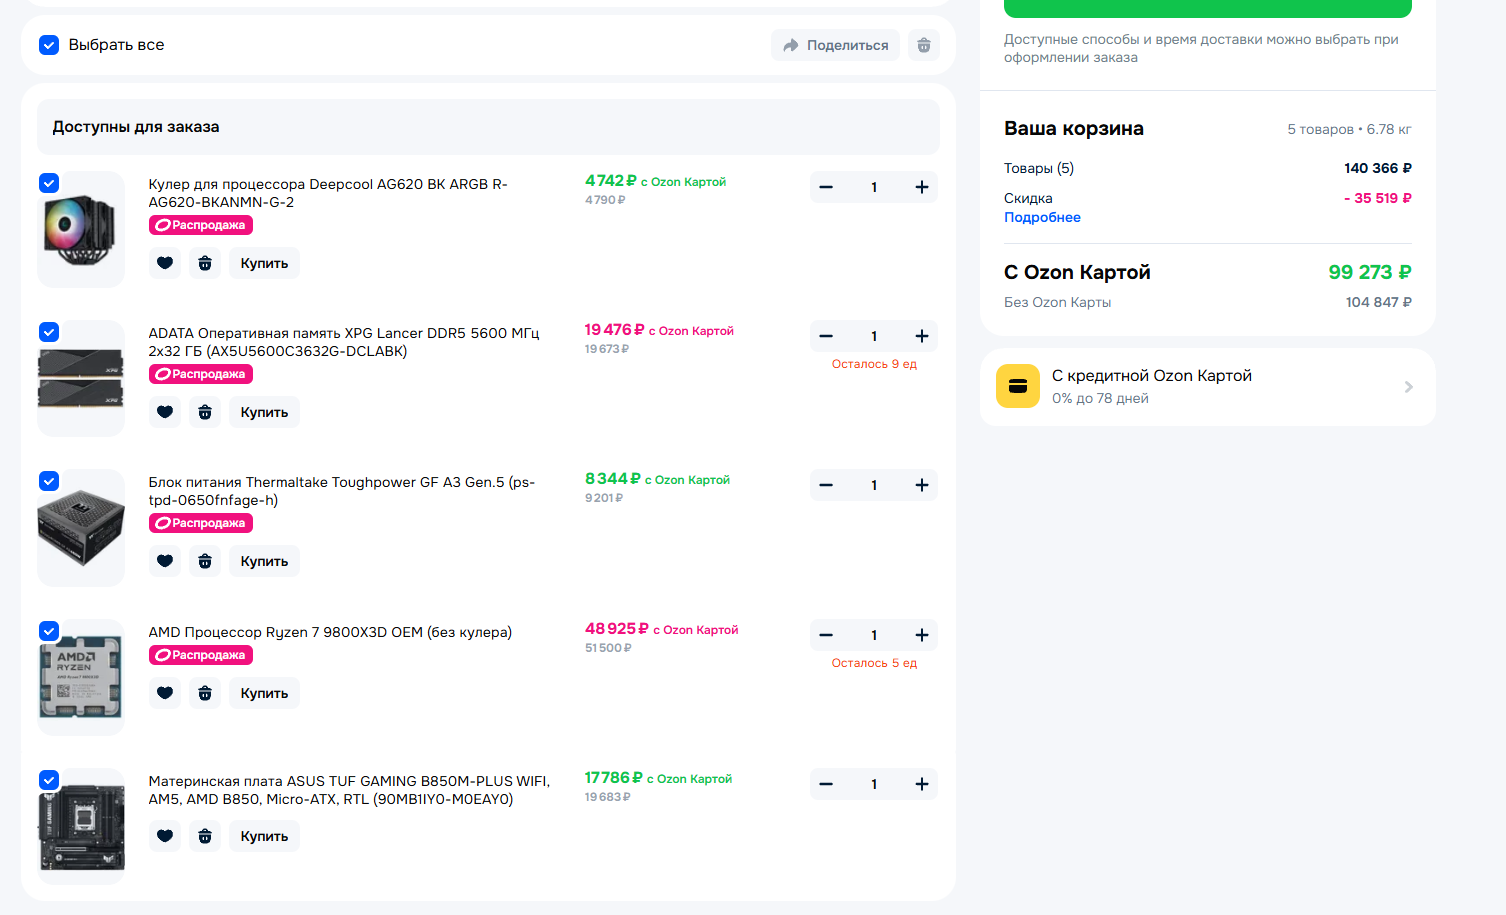Viewport: 1506px width, 915px height.
Task: Delete ADATA XPG Lancer memory from cart
Action: (x=205, y=412)
